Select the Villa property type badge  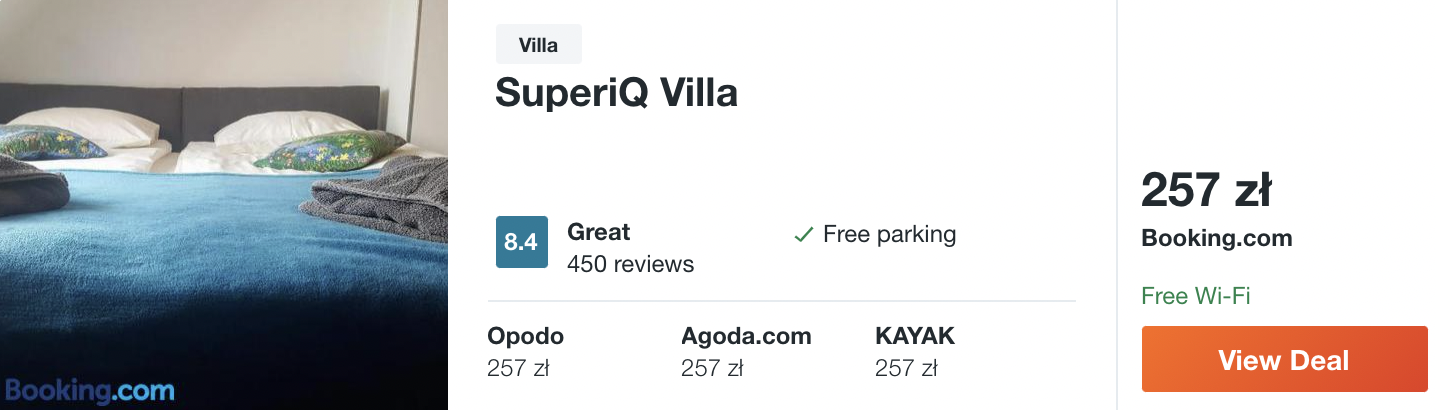[x=538, y=45]
